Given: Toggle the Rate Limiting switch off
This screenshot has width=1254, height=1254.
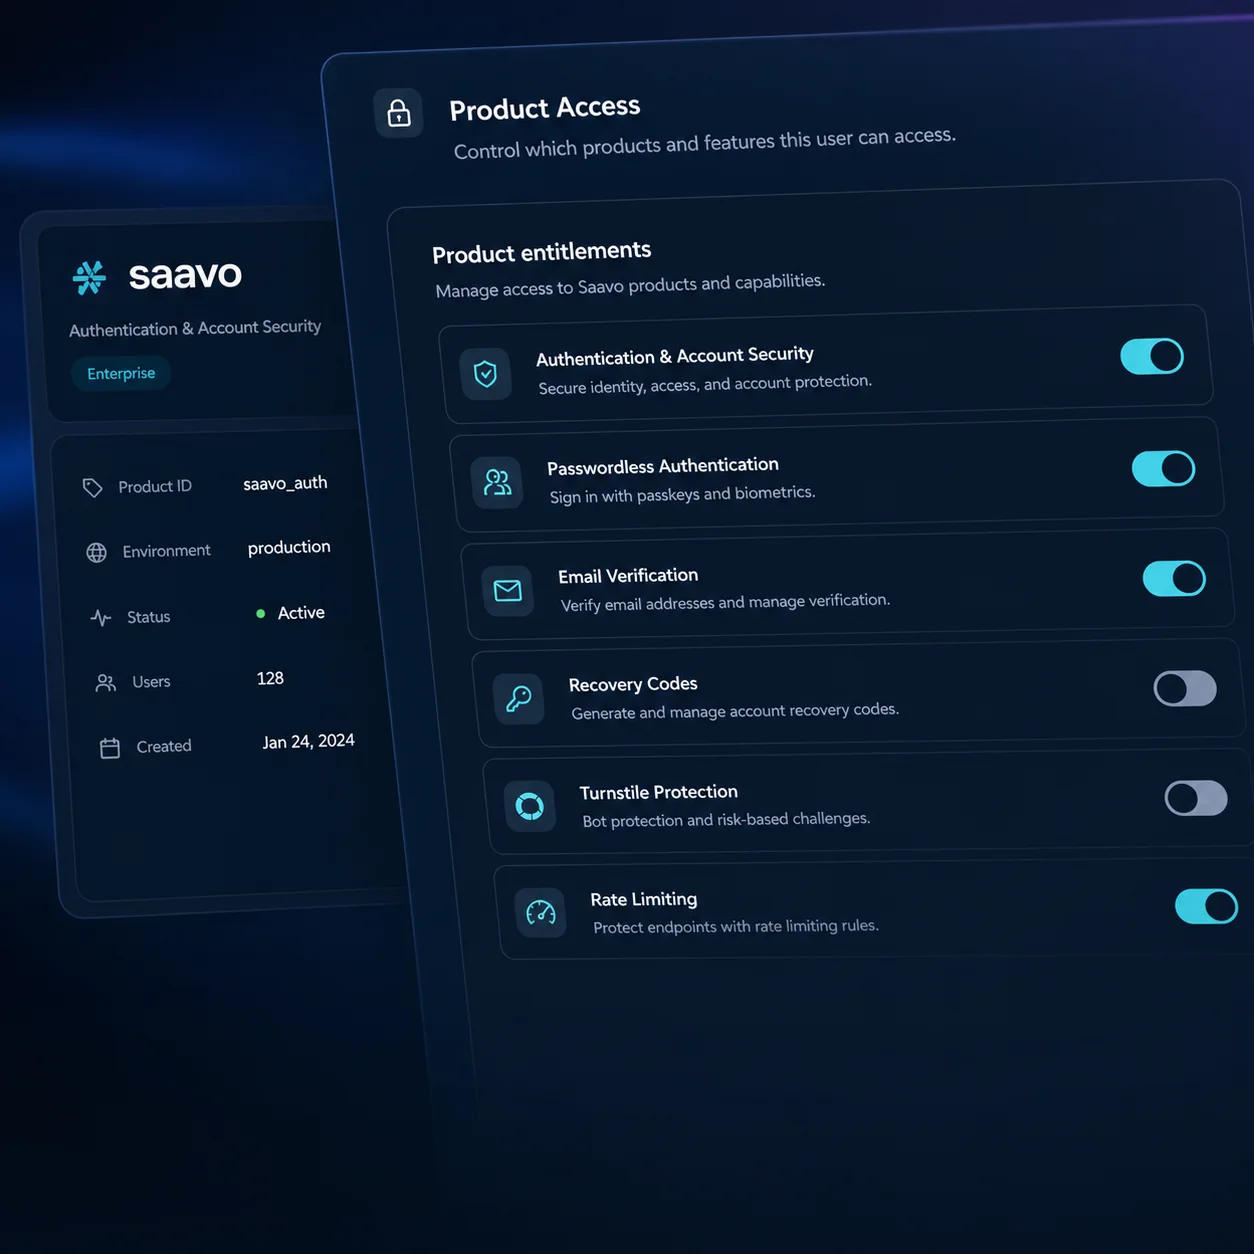Looking at the screenshot, I should click(x=1207, y=906).
